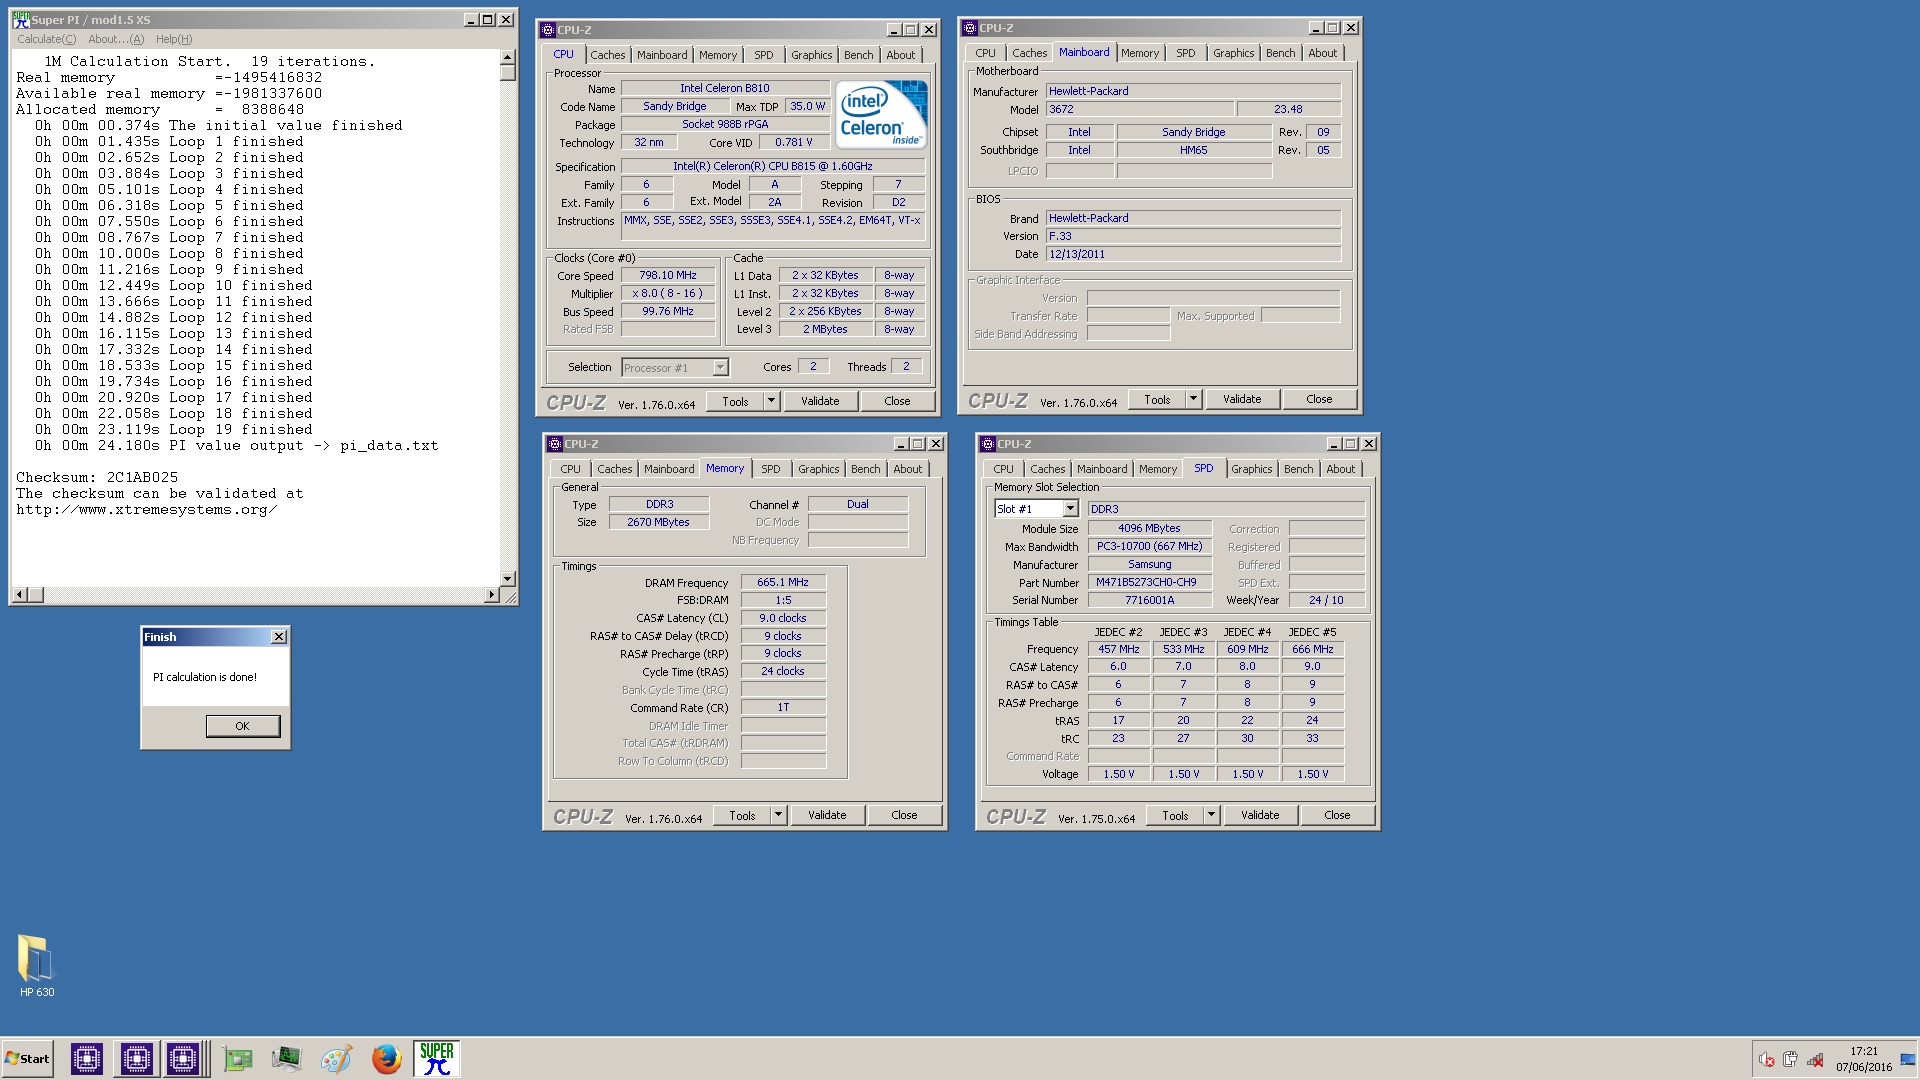Viewport: 1920px width, 1080px height.
Task: Switch to Caches tab in the Celeron CPU window
Action: [x=607, y=55]
